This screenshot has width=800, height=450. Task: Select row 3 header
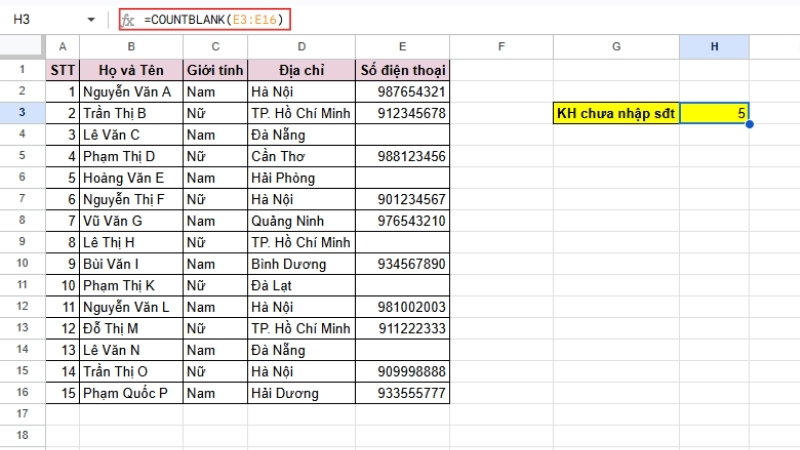tap(22, 113)
